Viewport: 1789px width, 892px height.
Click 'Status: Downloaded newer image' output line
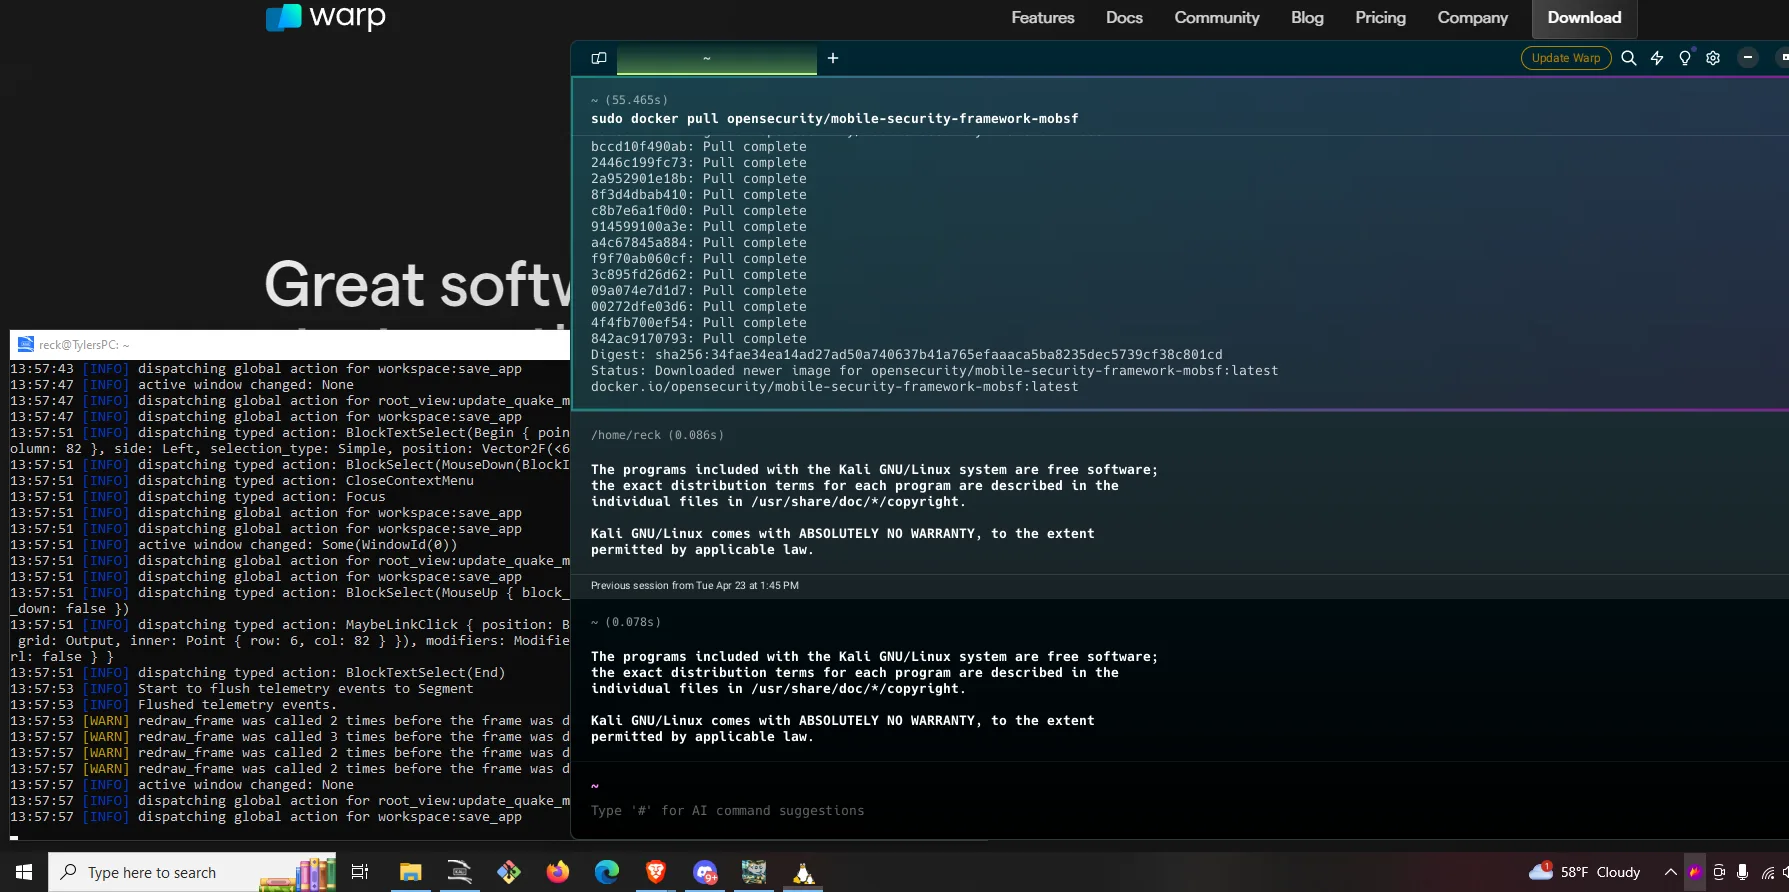point(934,371)
